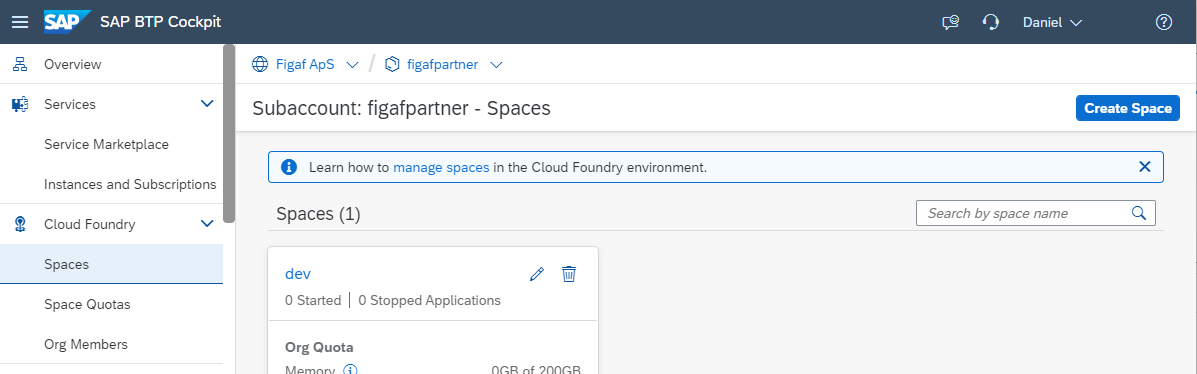Viewport: 1197px width, 374px height.
Task: Open the manage spaces link
Action: pyautogui.click(x=441, y=166)
